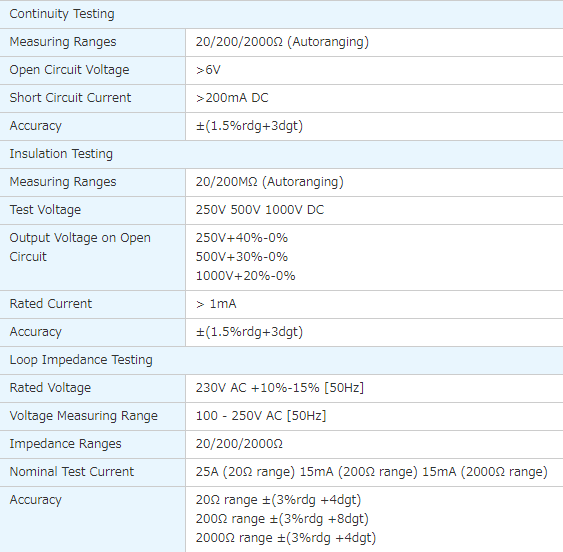Click the 20/200/2000Ω (Autoranging) value cell
563x552 pixels.
tap(374, 42)
